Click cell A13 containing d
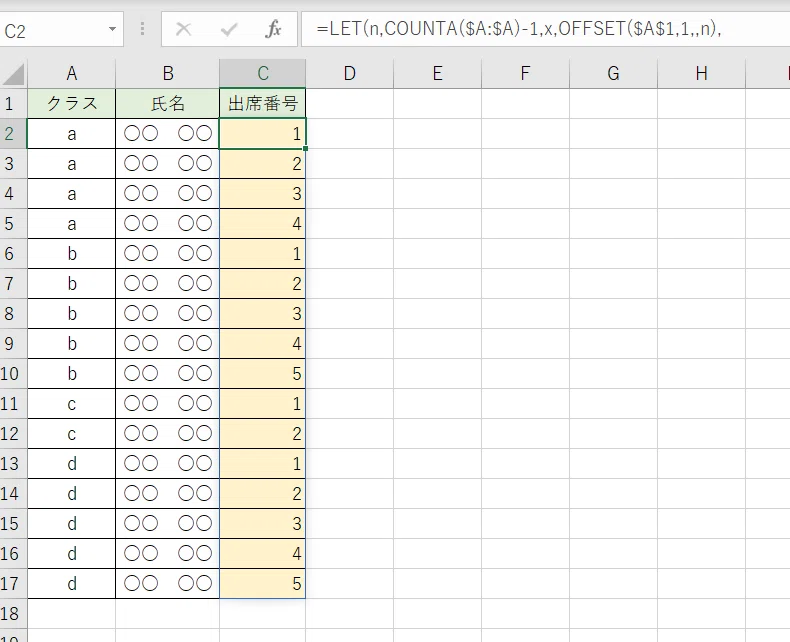This screenshot has height=642, width=790. coord(72,464)
